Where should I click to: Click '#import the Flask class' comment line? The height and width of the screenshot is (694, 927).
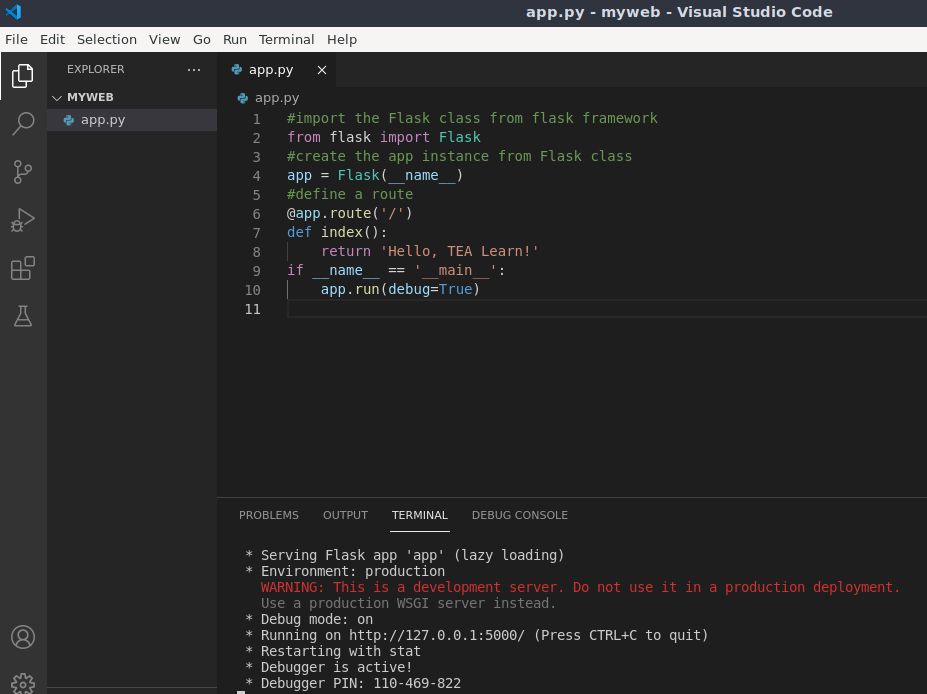[x=472, y=118]
